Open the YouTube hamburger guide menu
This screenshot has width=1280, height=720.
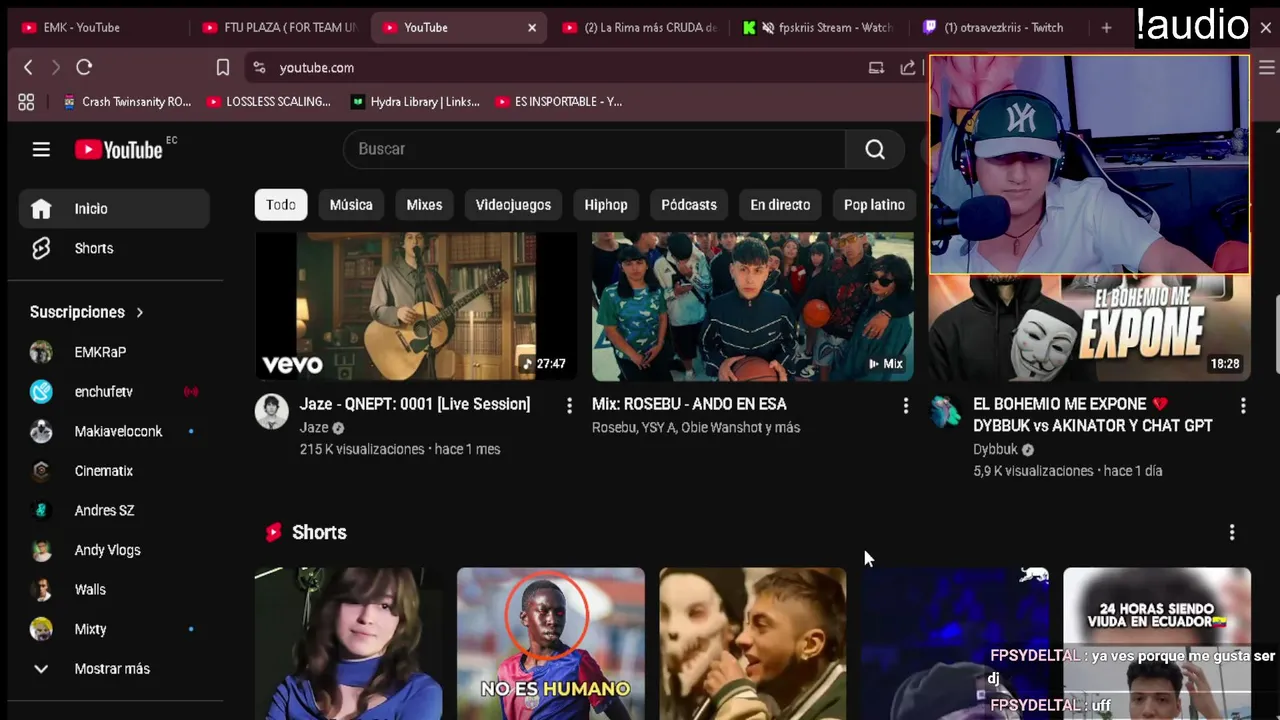point(41,149)
